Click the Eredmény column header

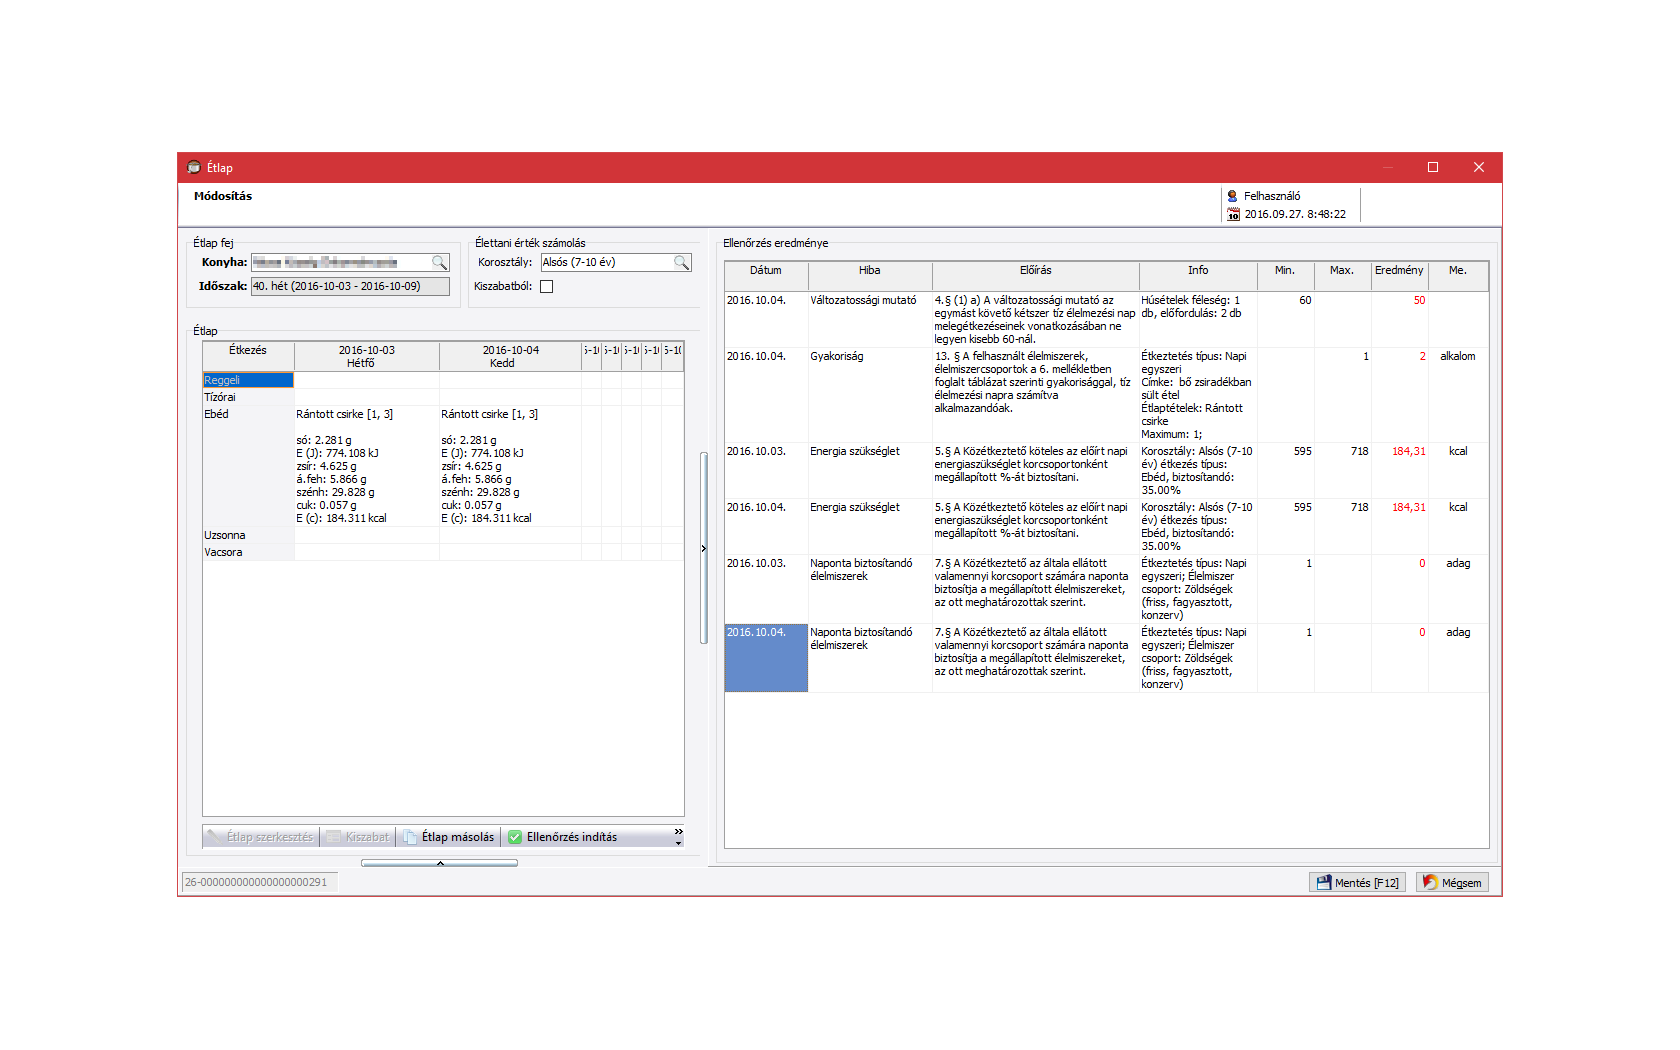(x=1398, y=271)
